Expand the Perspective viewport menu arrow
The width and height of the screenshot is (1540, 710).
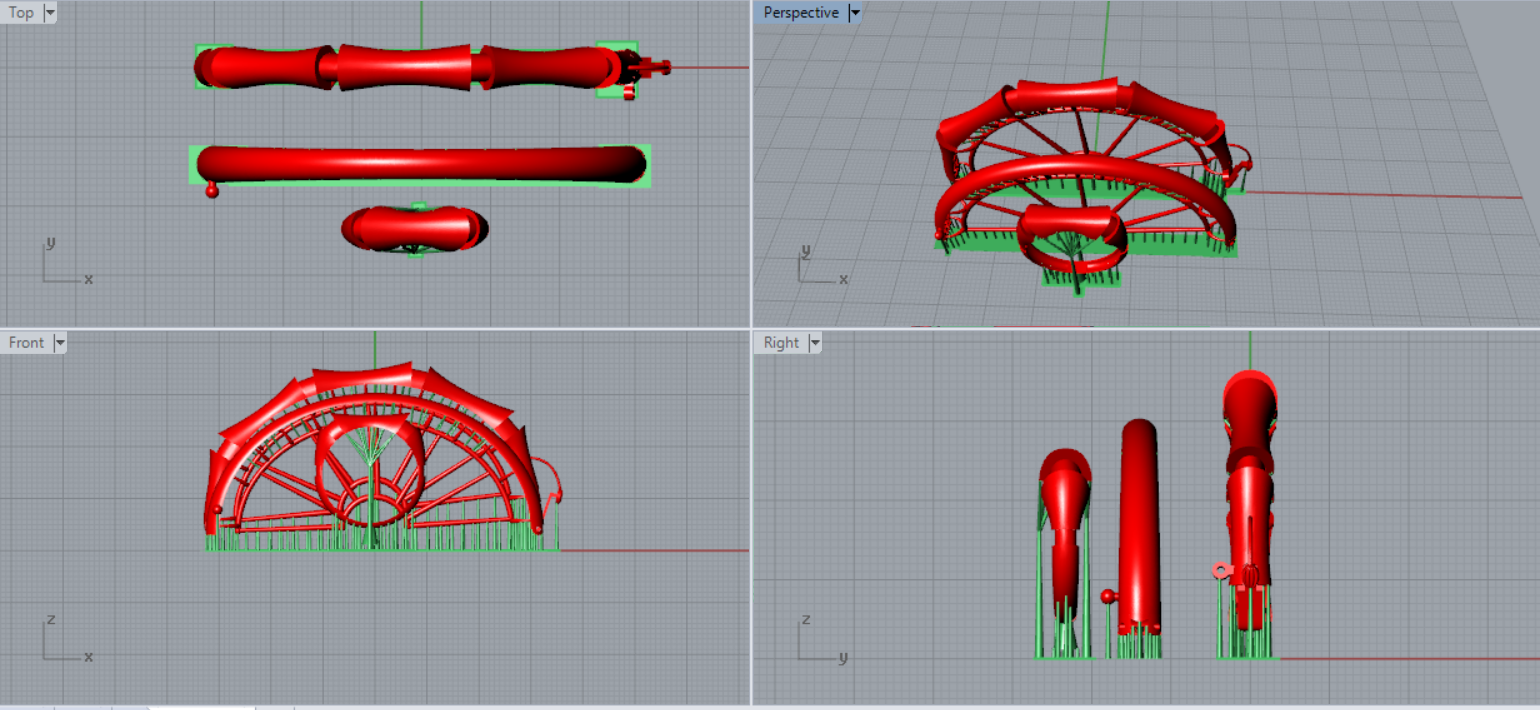click(x=854, y=13)
